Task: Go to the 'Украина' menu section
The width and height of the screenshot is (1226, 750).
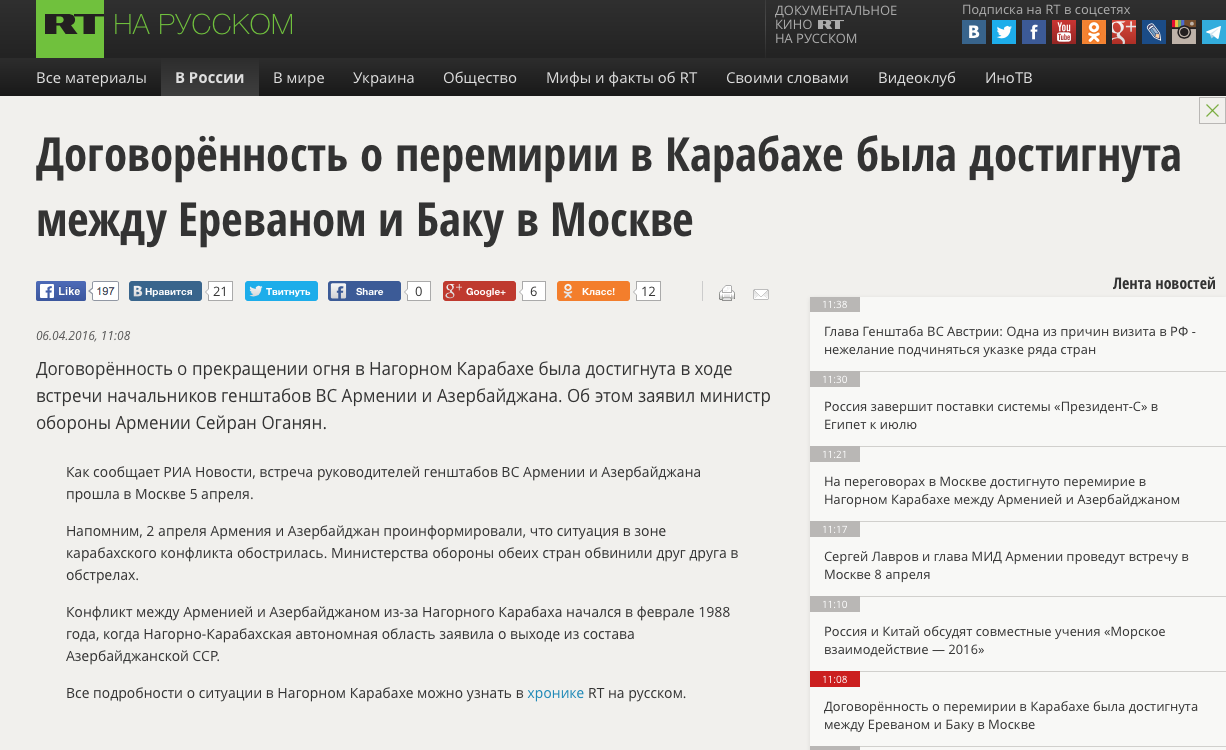Action: tap(383, 78)
